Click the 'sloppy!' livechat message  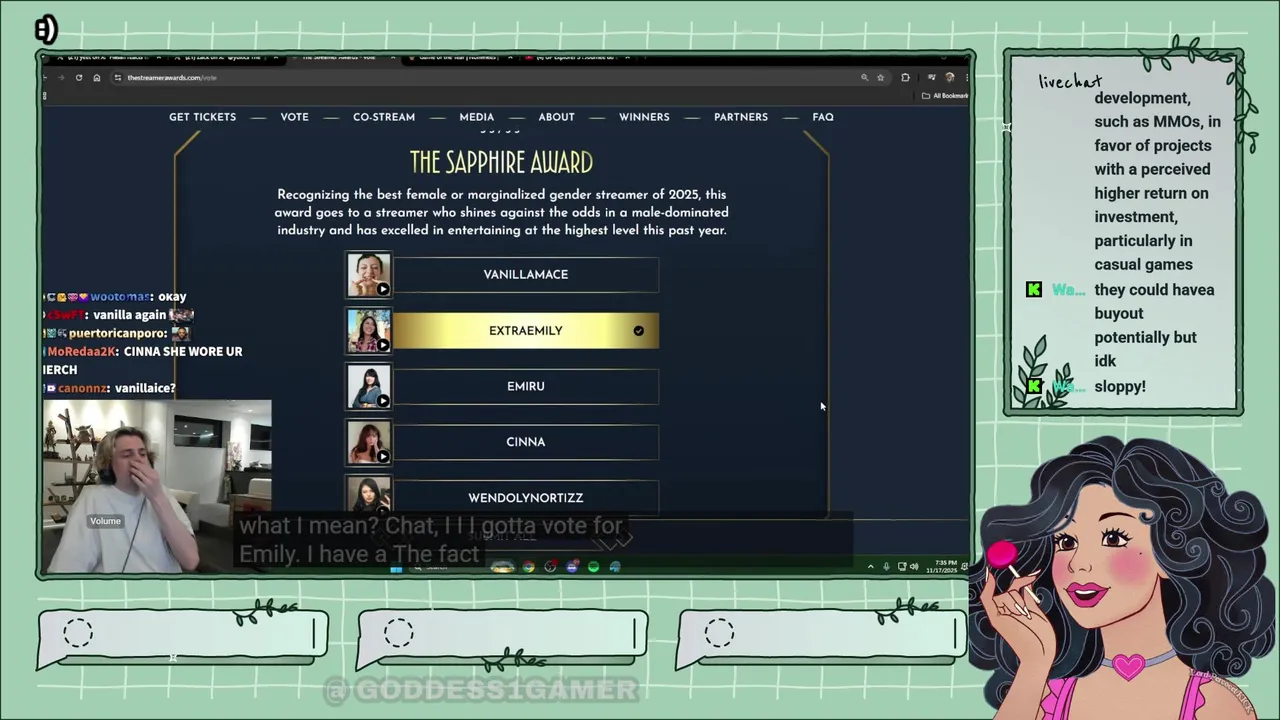pyautogui.click(x=1120, y=386)
